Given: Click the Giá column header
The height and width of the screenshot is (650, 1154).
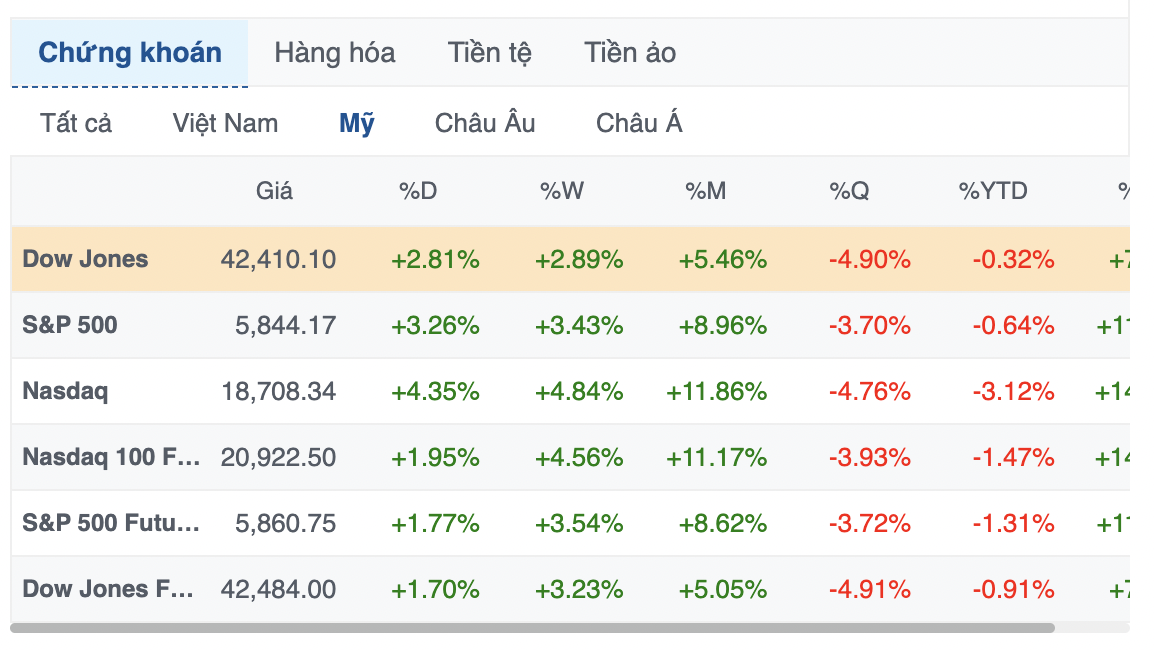Looking at the screenshot, I should click(274, 191).
